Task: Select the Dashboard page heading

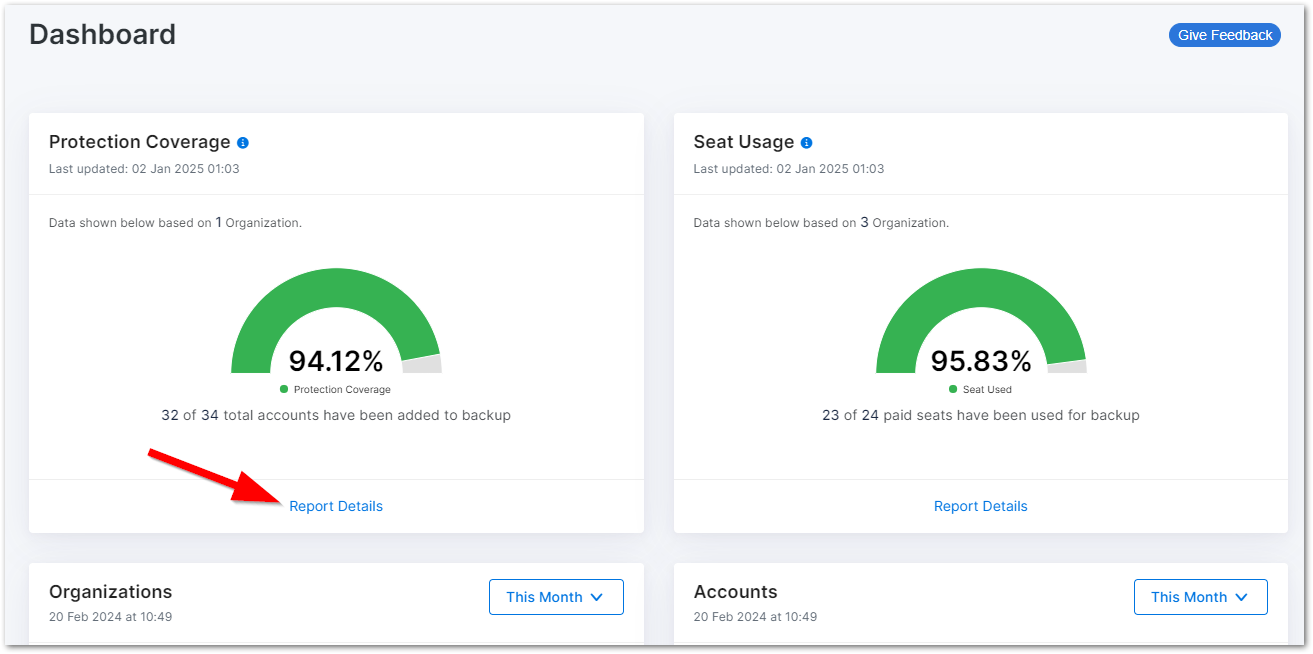Action: 102,34
